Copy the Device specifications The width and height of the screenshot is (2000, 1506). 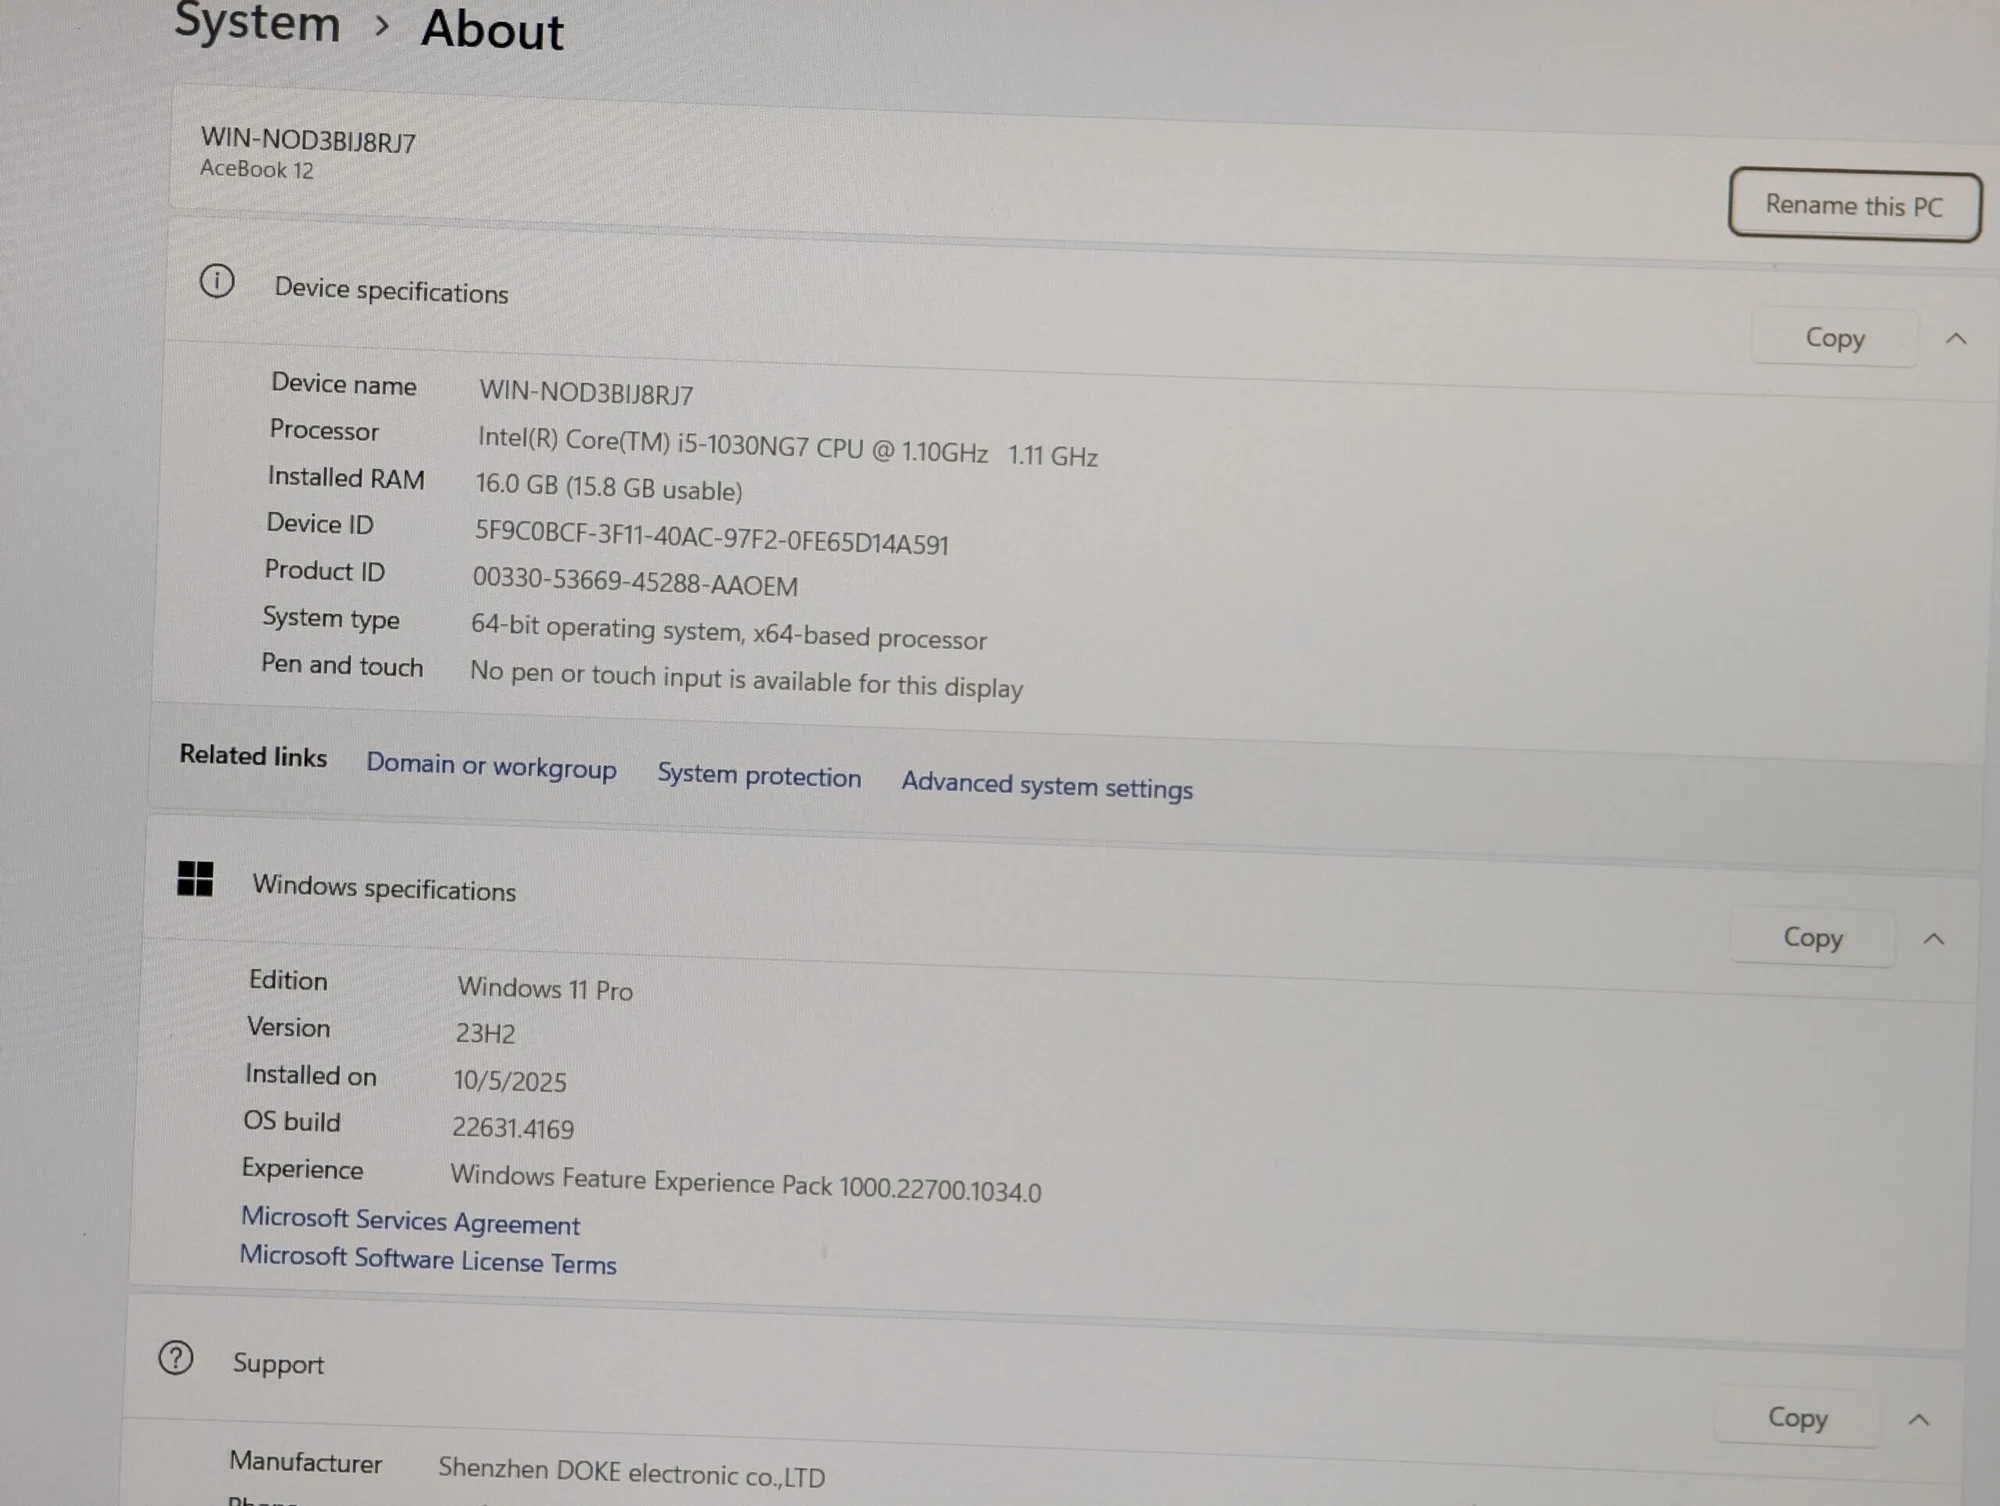tap(1835, 338)
